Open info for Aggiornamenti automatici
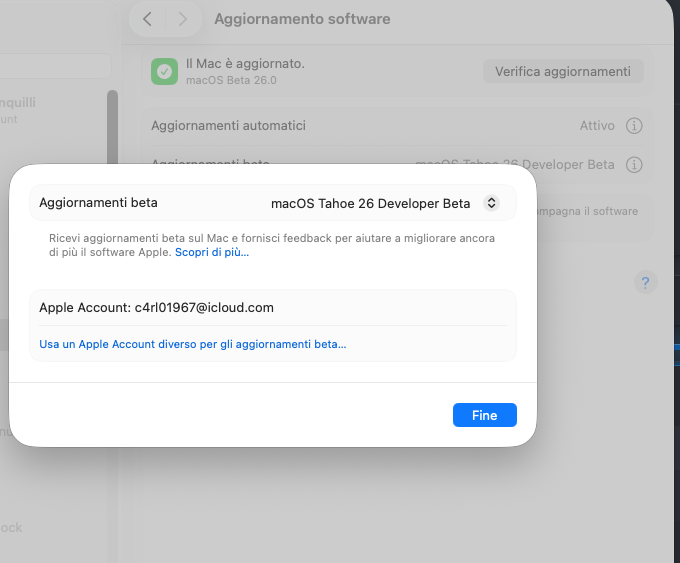This screenshot has height=563, width=680. [x=634, y=126]
